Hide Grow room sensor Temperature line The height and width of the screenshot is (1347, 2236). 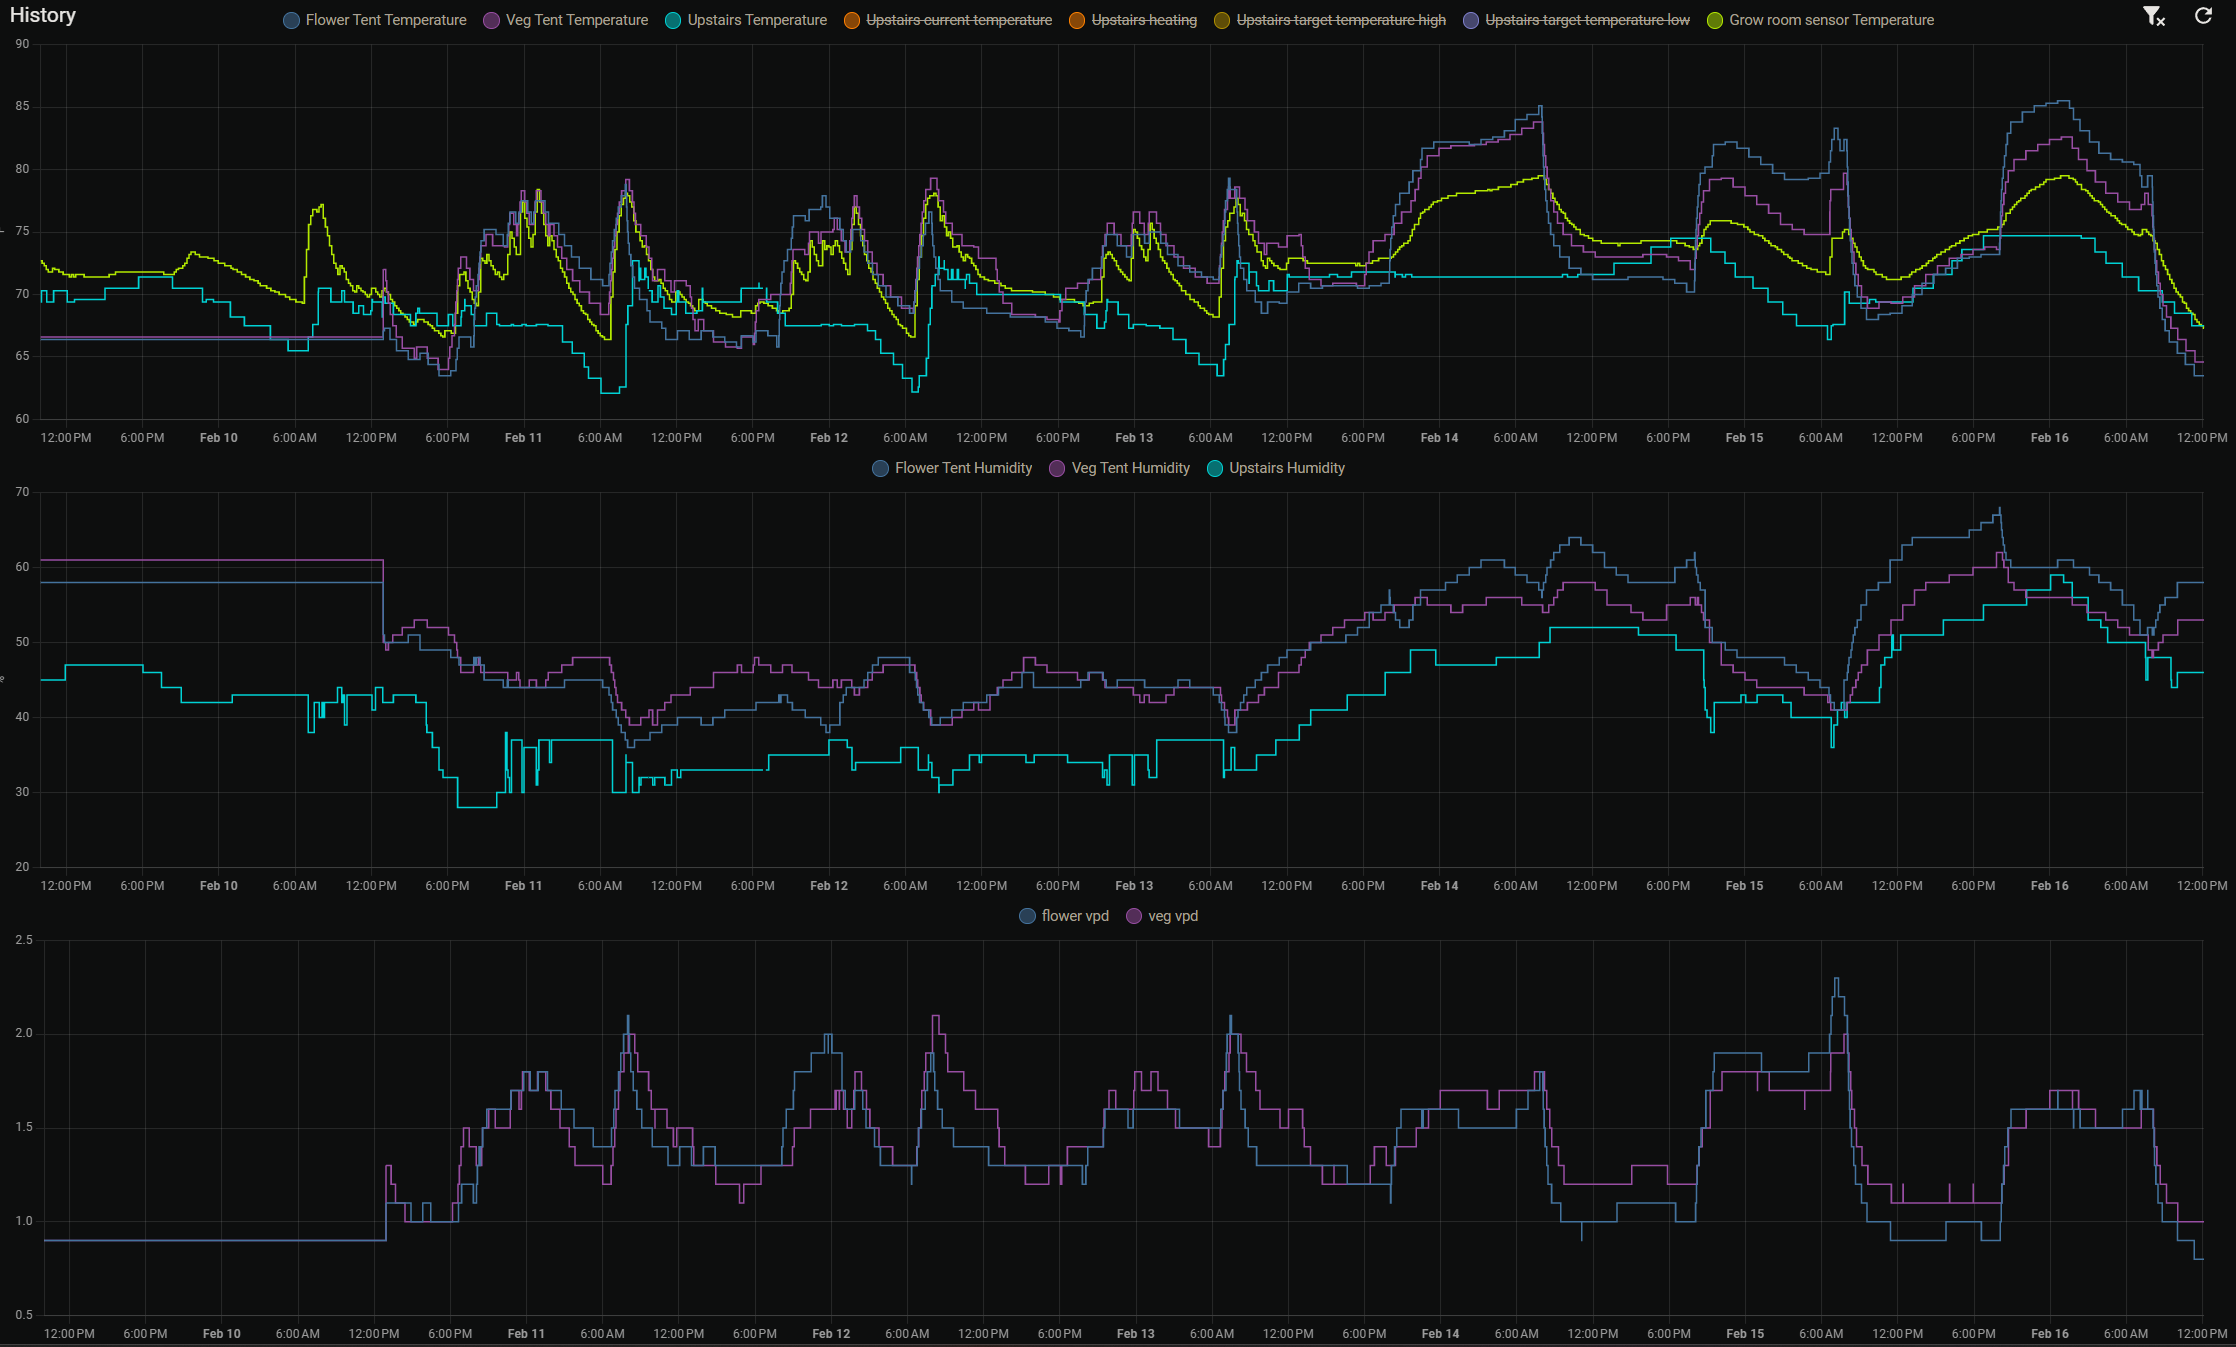tap(1831, 20)
